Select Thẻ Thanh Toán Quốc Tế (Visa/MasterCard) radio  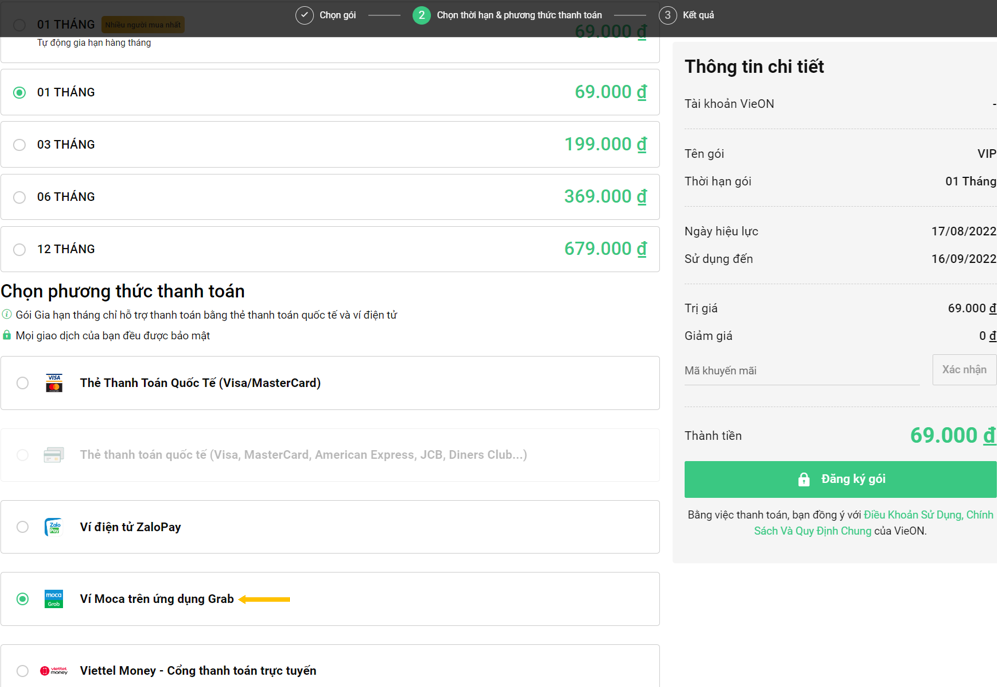pyautogui.click(x=22, y=383)
